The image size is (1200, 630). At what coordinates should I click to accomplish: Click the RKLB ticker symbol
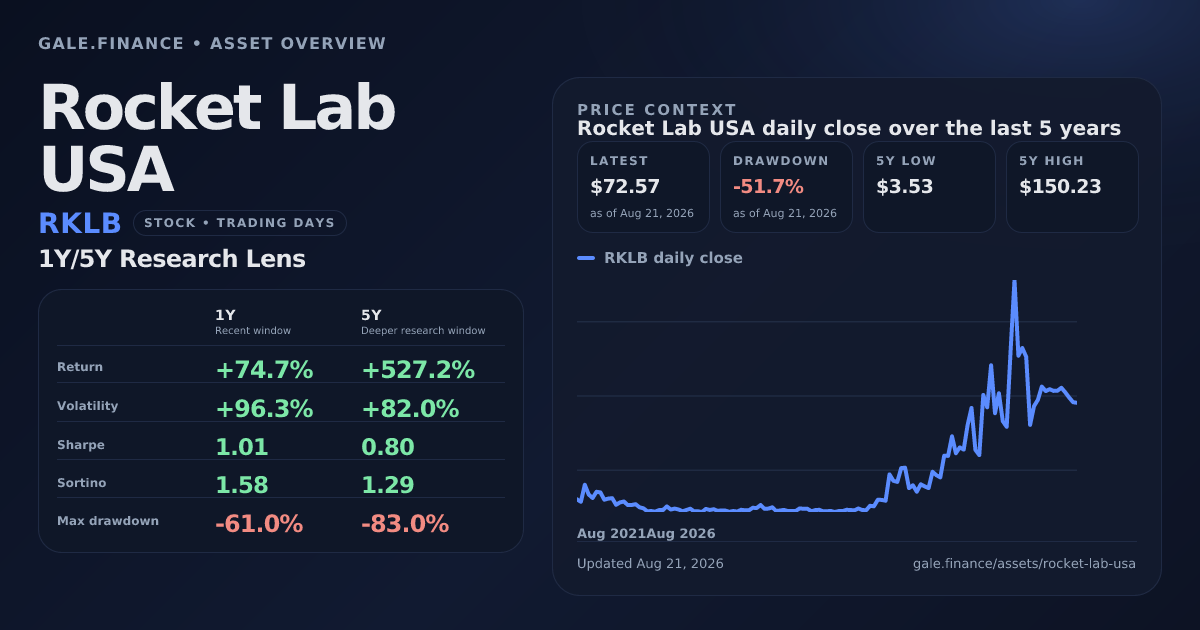pyautogui.click(x=80, y=223)
